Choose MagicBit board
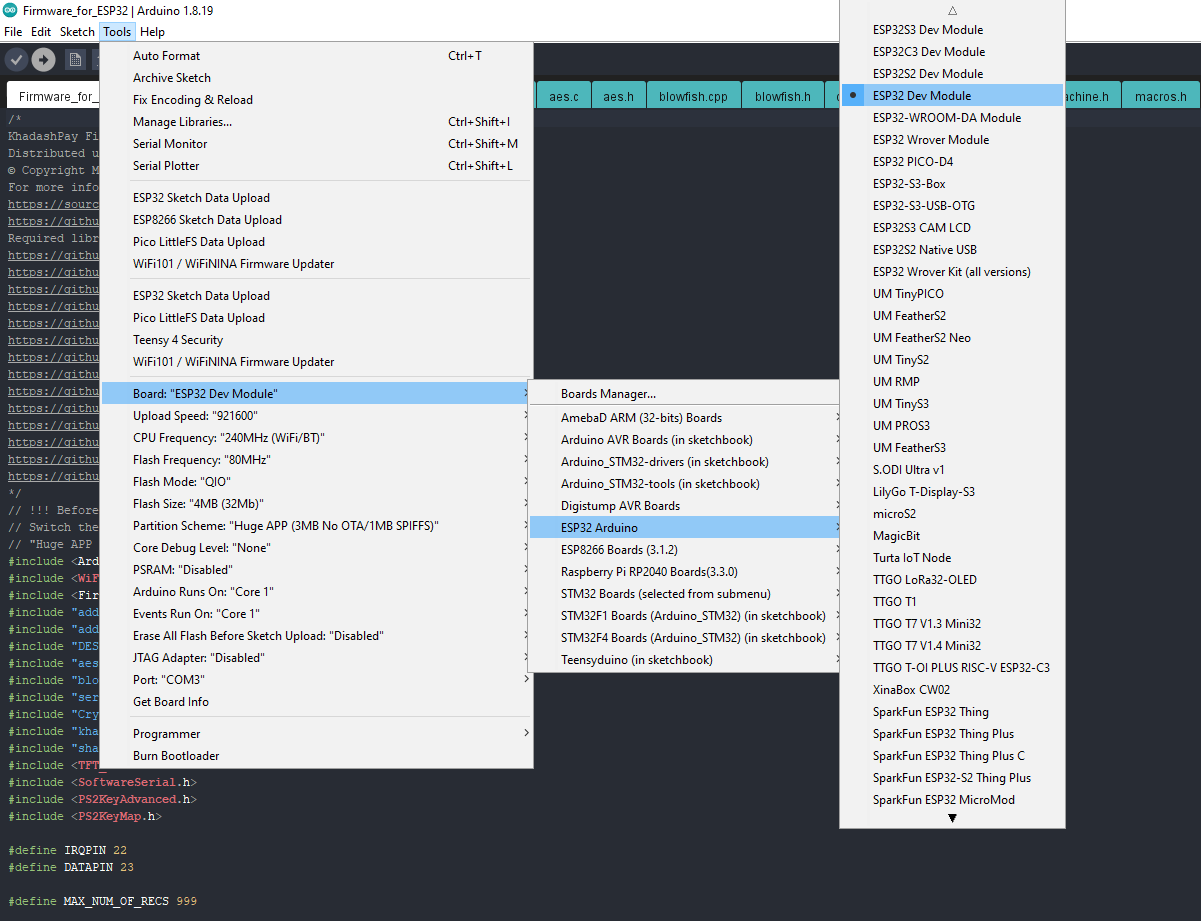1201x921 pixels. click(952, 536)
